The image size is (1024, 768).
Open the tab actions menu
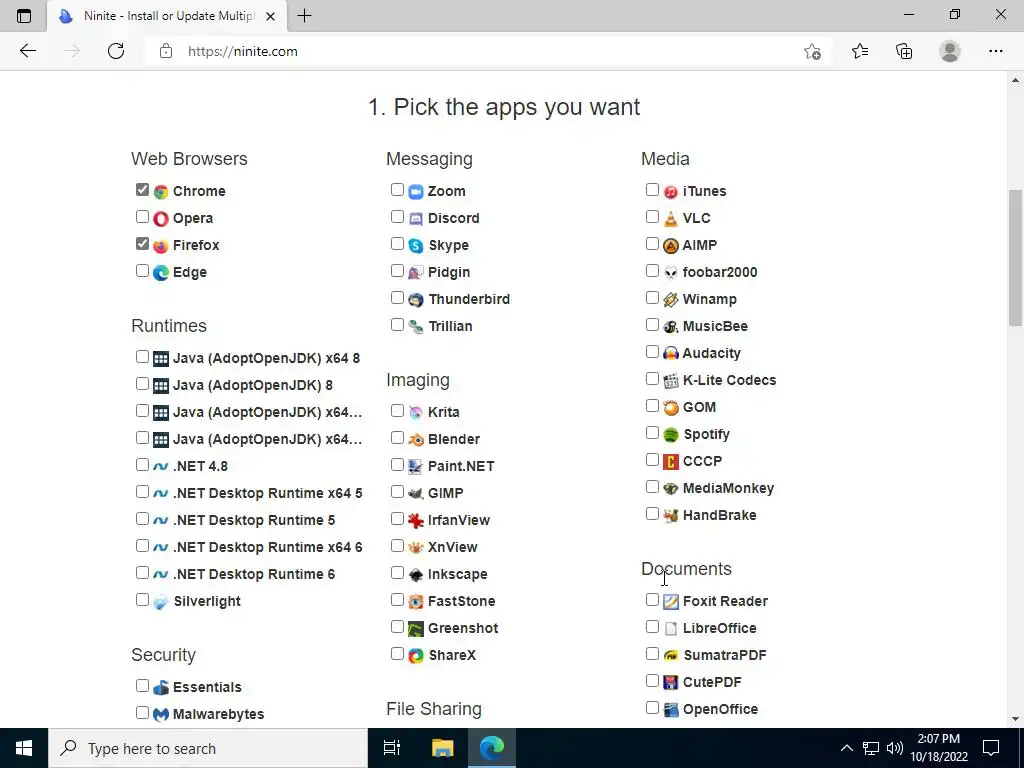24,16
